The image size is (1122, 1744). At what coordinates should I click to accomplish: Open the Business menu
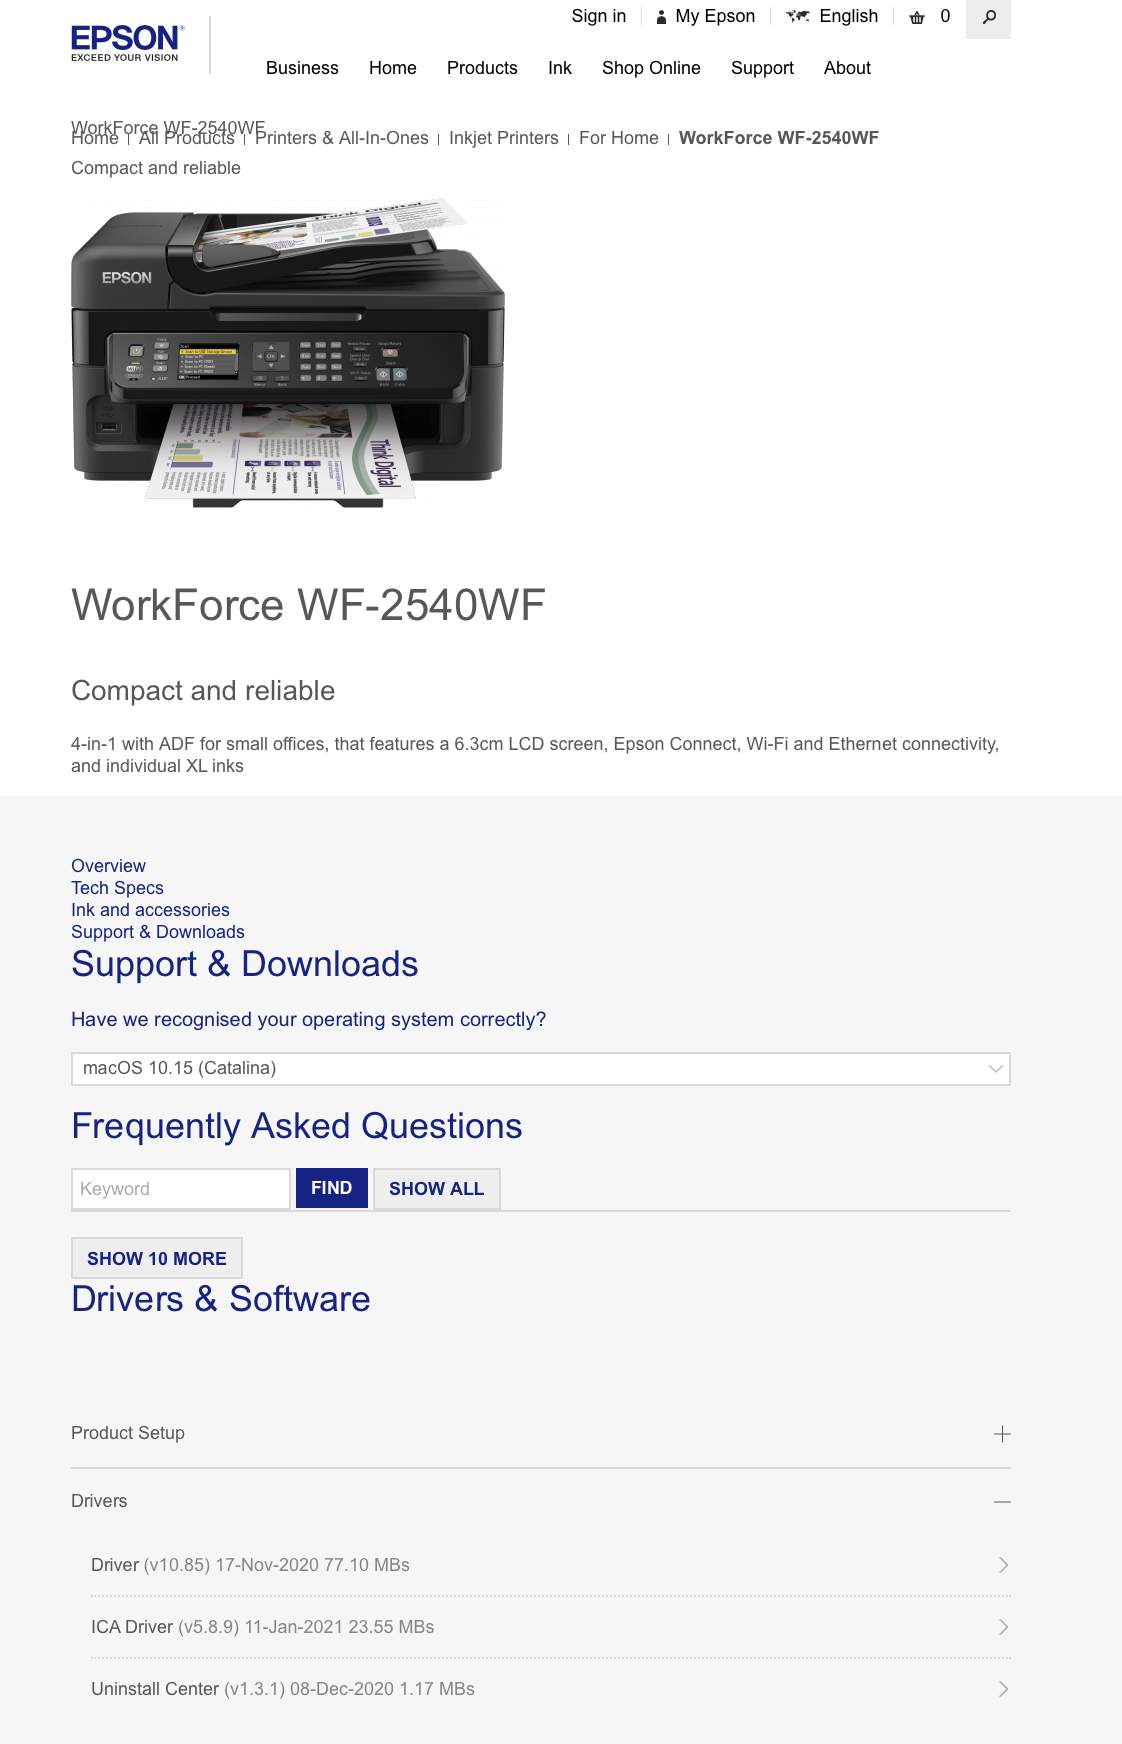click(302, 68)
